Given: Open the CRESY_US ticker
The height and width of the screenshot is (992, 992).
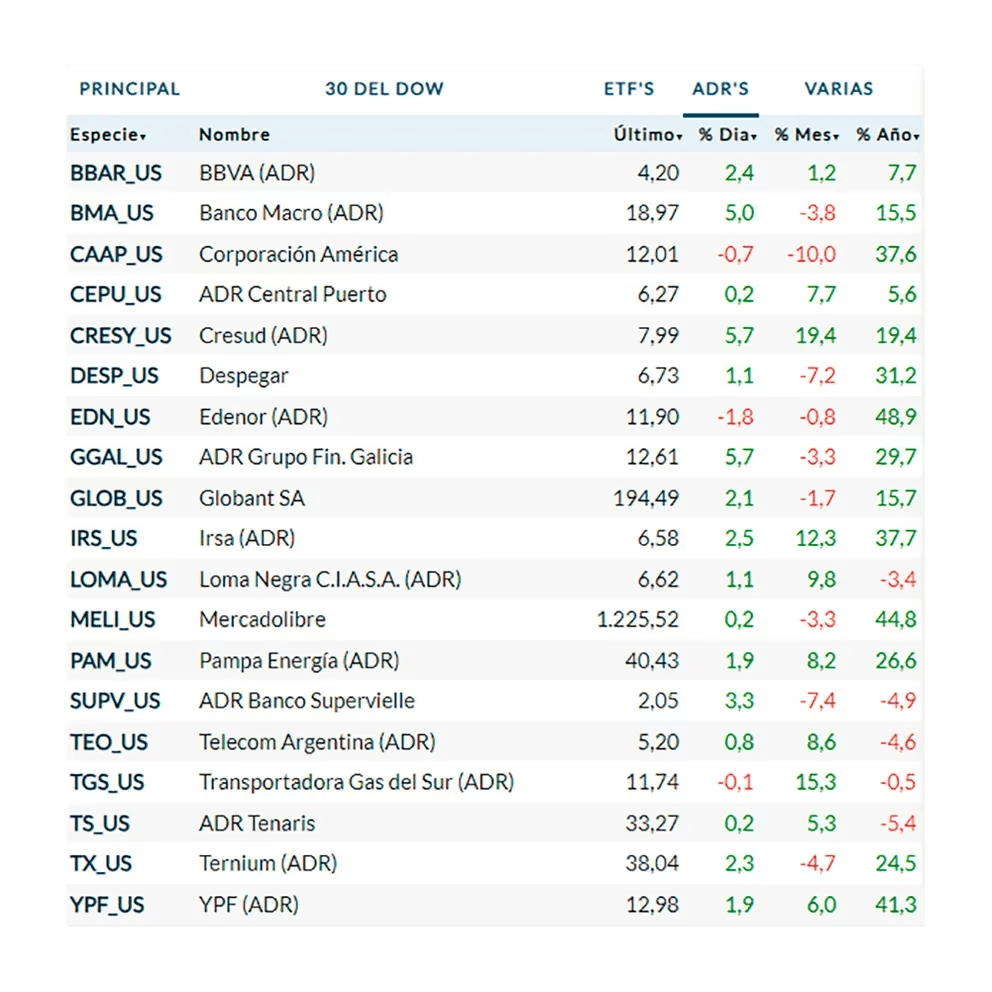Looking at the screenshot, I should click(x=121, y=335).
